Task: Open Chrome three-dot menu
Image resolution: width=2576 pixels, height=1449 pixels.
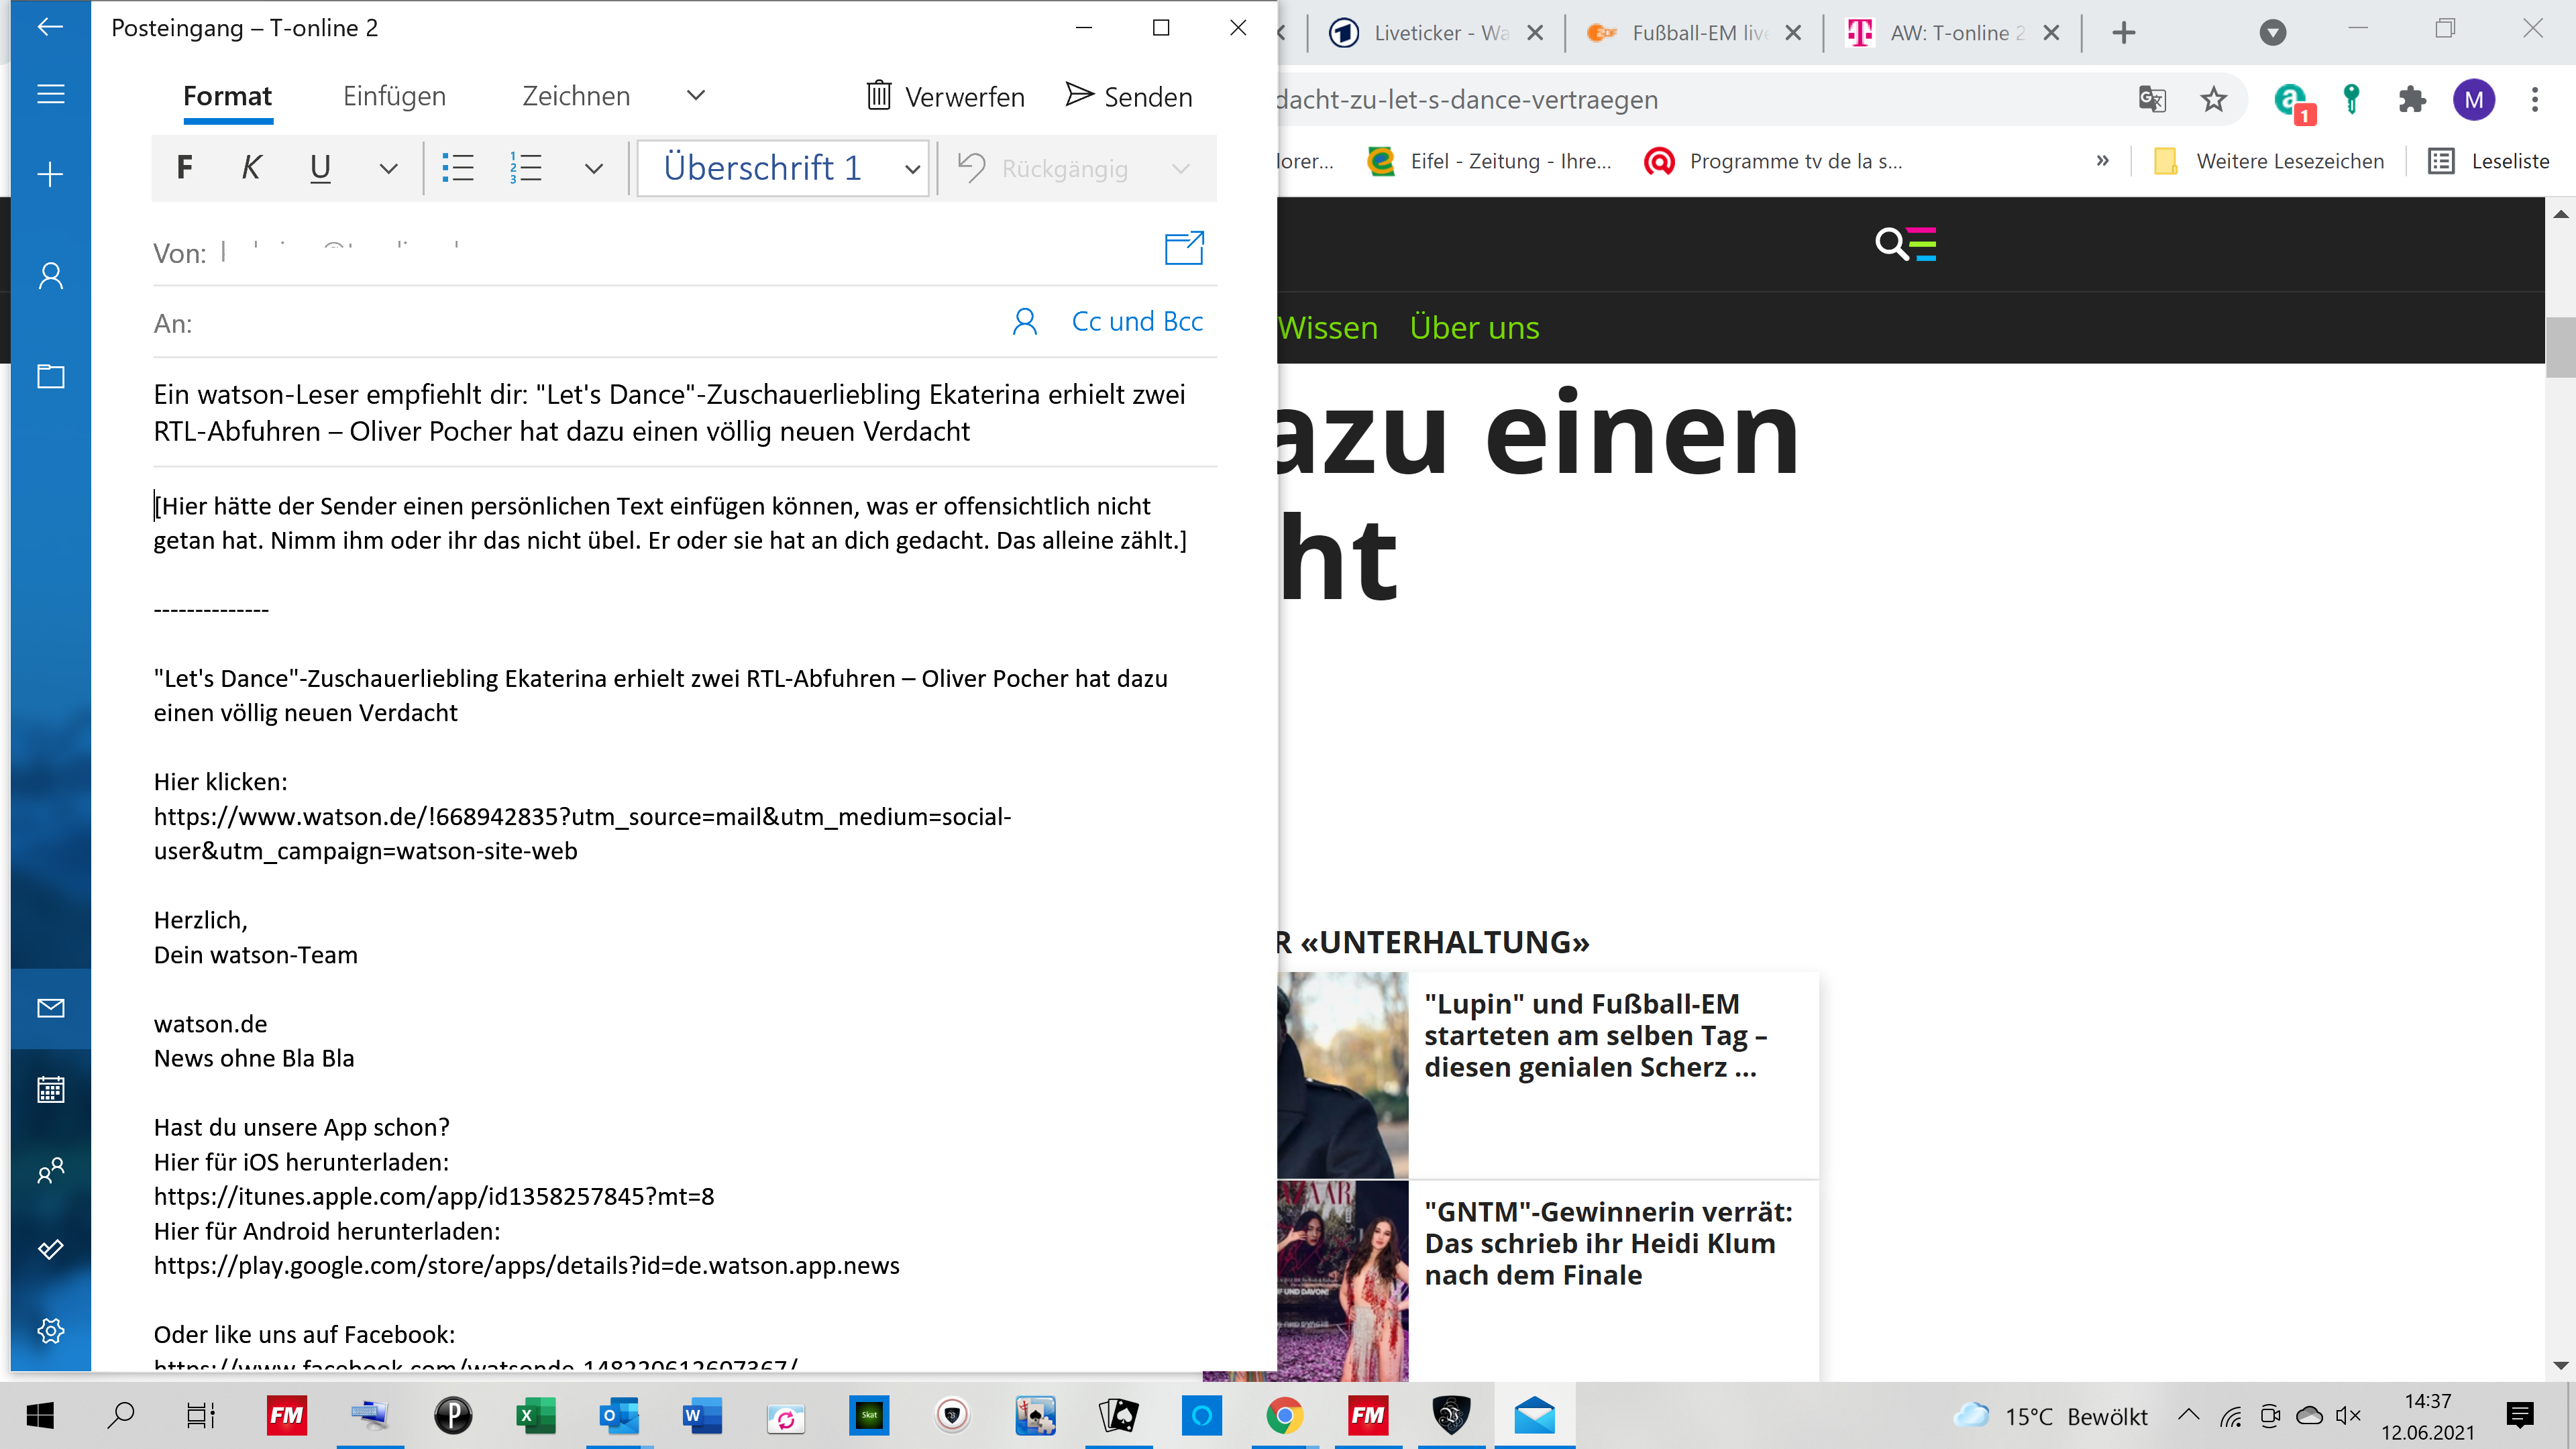Action: pyautogui.click(x=2534, y=99)
